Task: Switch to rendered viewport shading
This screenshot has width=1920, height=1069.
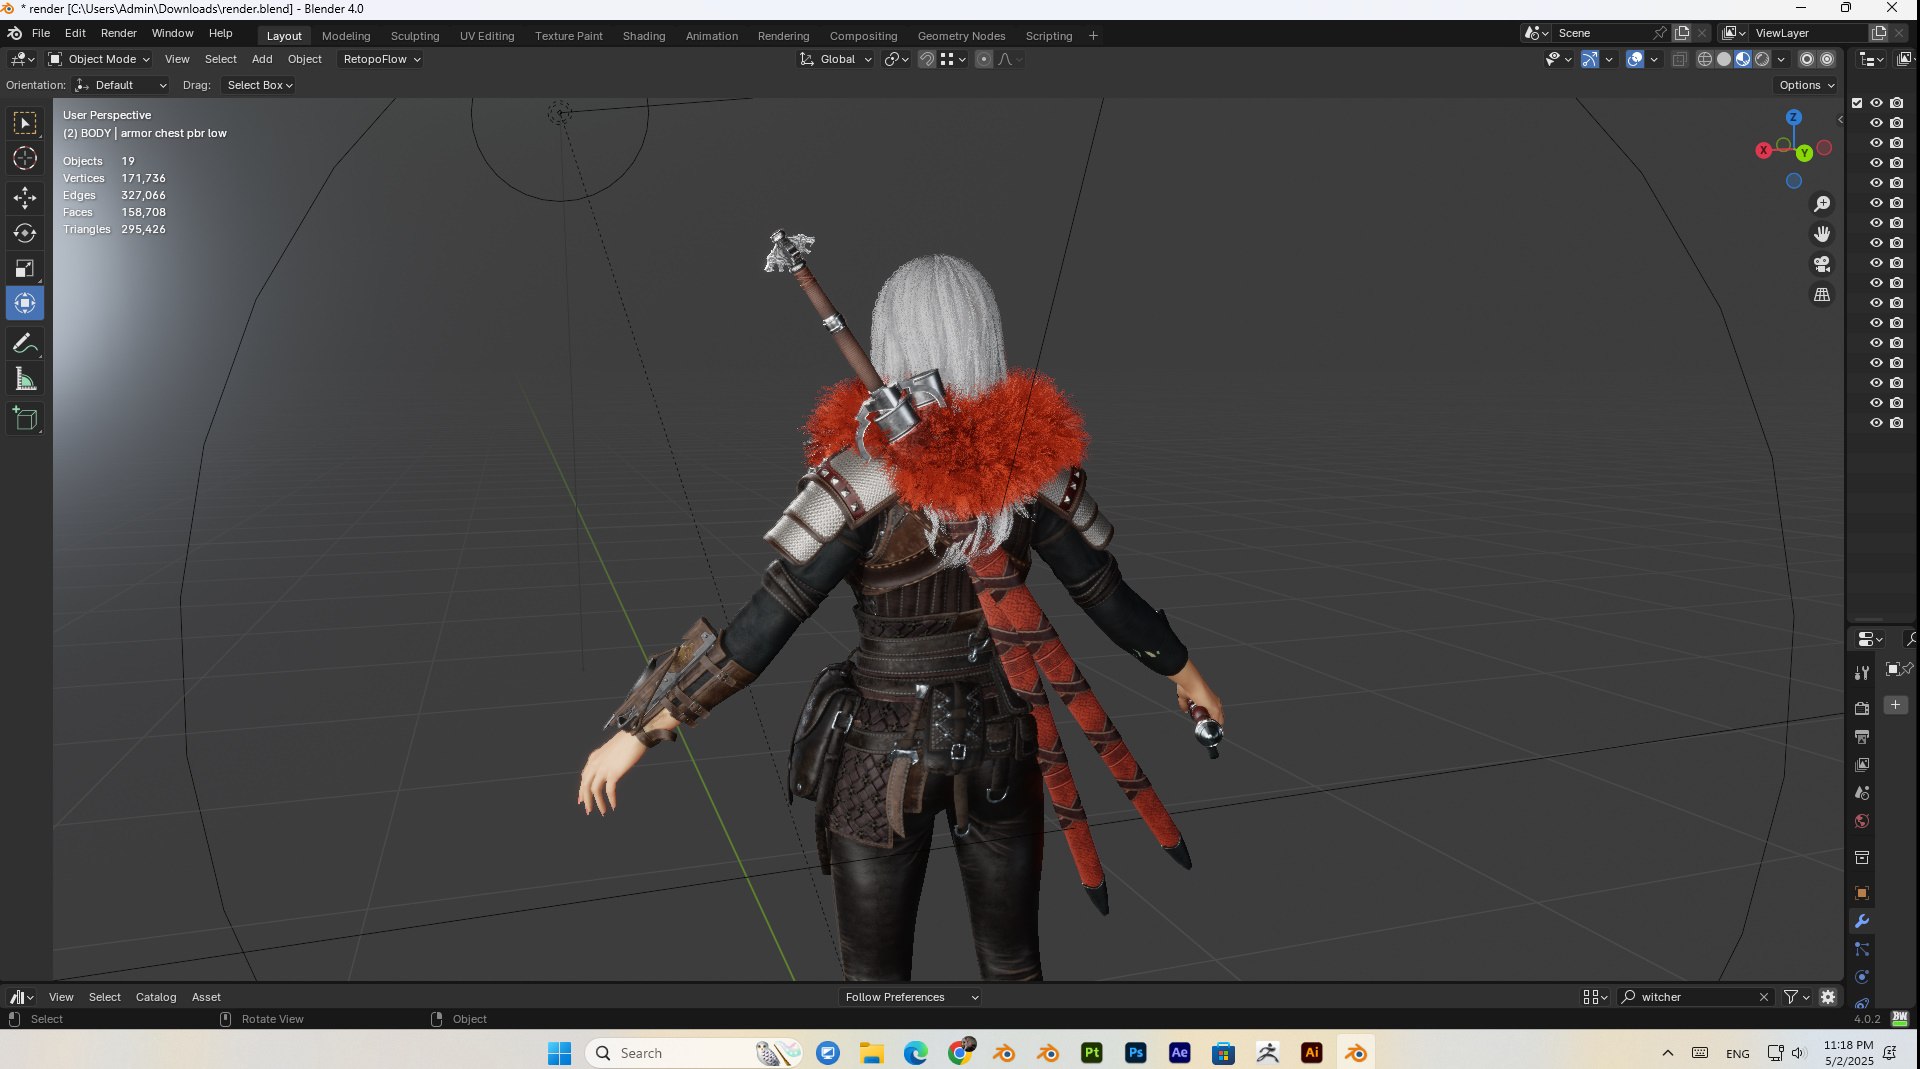Action: tap(1762, 59)
